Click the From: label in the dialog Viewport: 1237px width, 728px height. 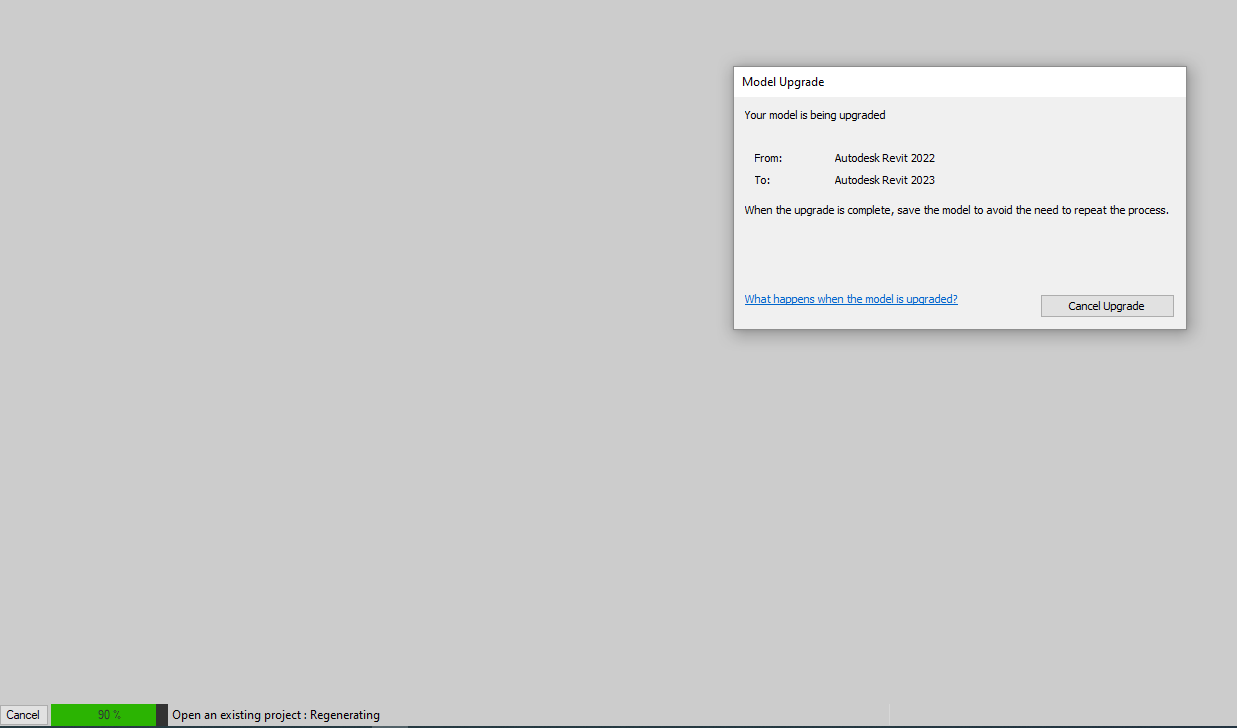click(x=767, y=157)
